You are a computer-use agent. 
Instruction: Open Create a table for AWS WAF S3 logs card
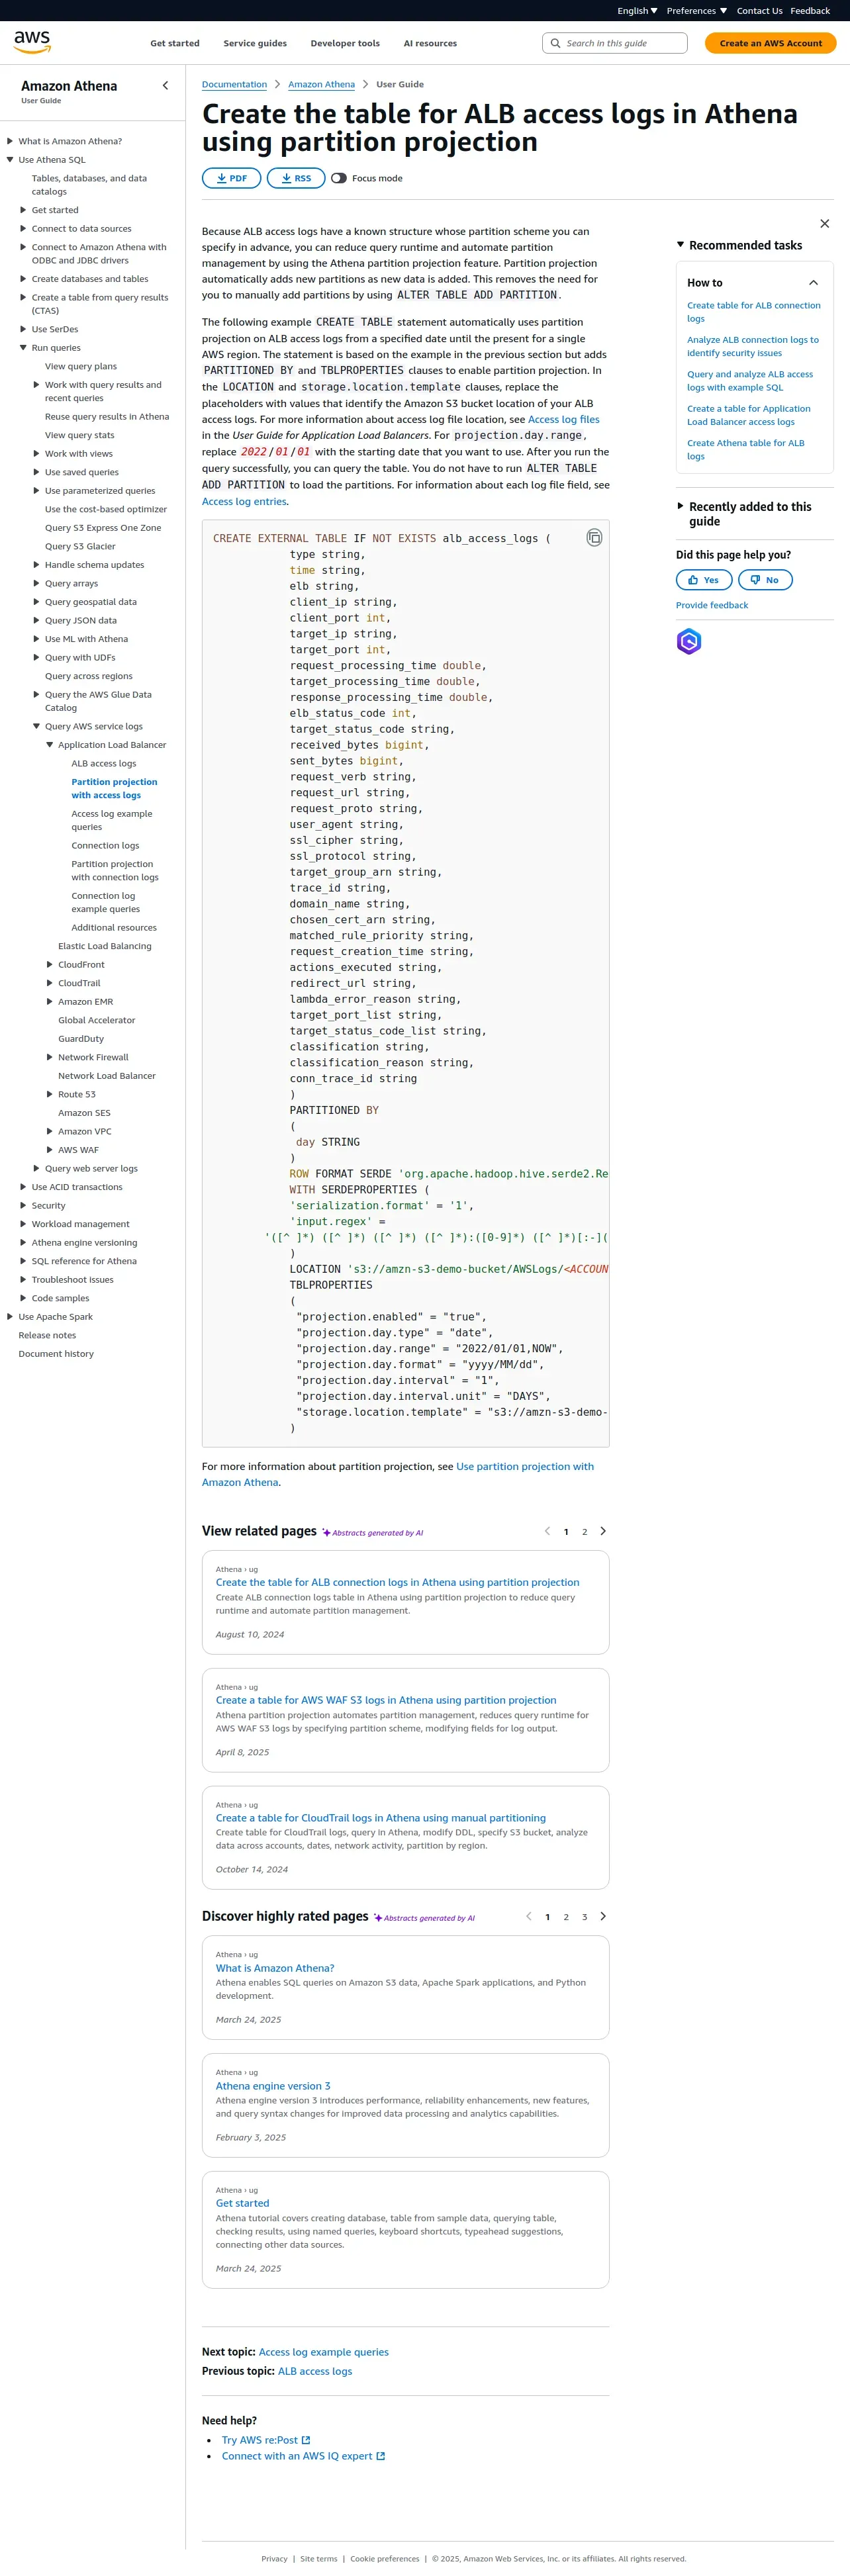click(x=386, y=1700)
